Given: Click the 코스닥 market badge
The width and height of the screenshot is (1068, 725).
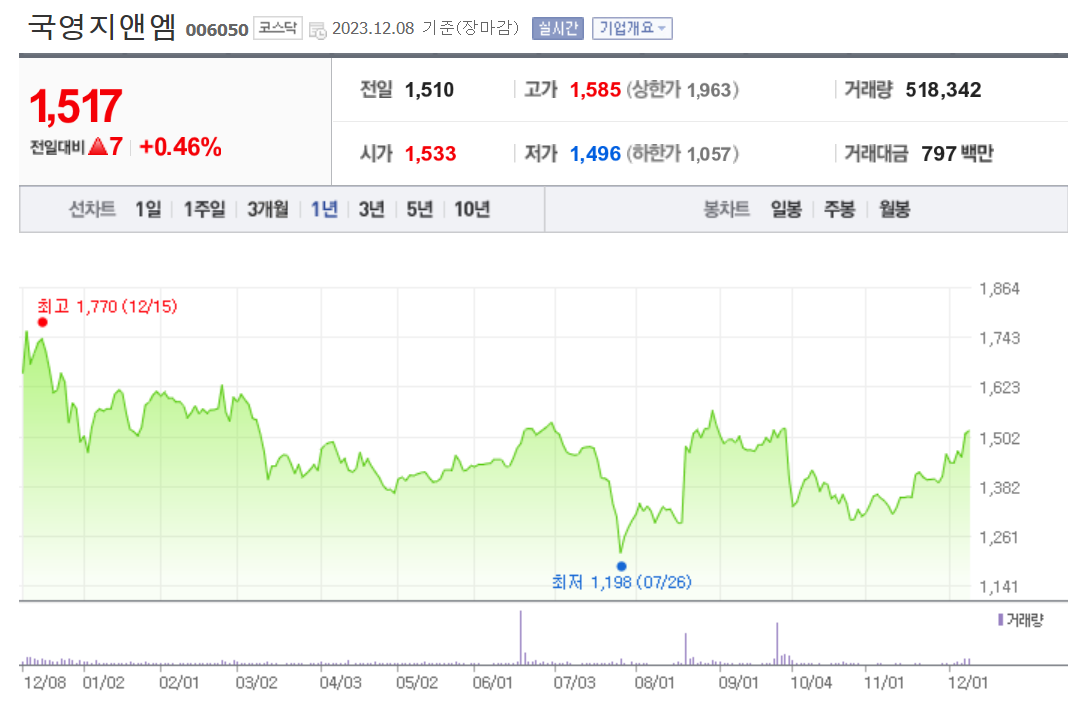Looking at the screenshot, I should 278,28.
